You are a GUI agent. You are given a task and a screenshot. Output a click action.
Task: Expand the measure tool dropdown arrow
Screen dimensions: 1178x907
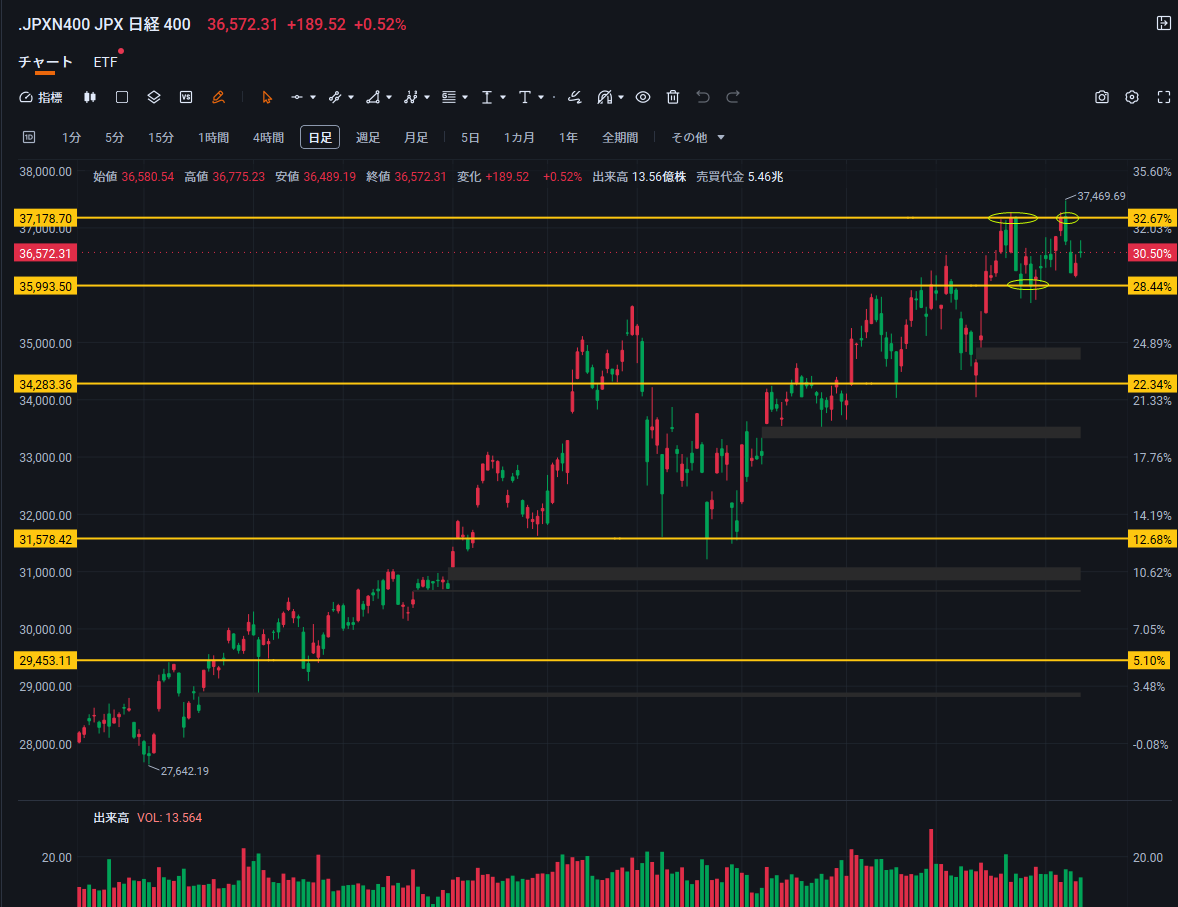[x=503, y=97]
